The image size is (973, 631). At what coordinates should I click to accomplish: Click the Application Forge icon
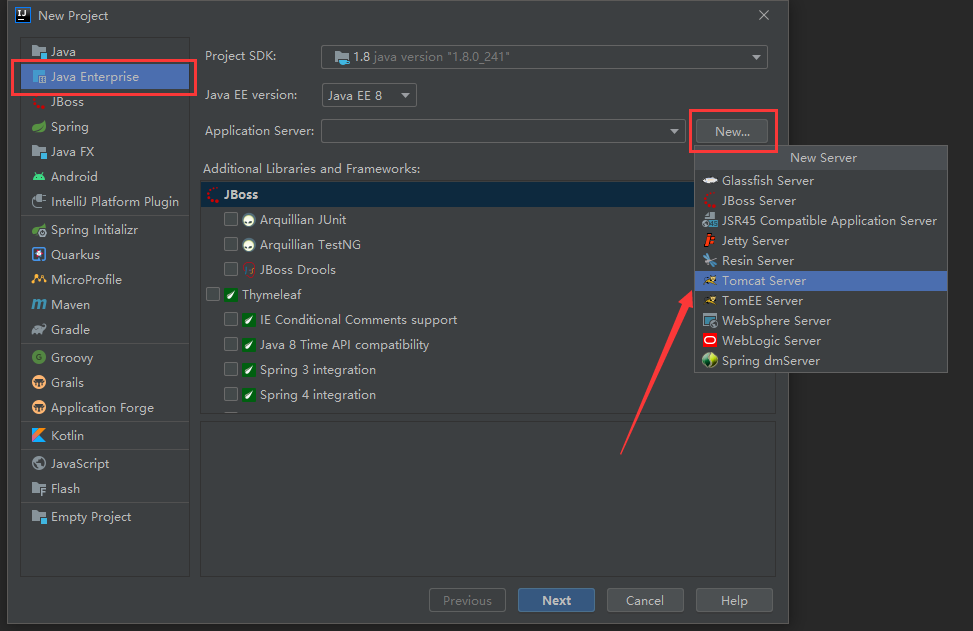(x=39, y=408)
